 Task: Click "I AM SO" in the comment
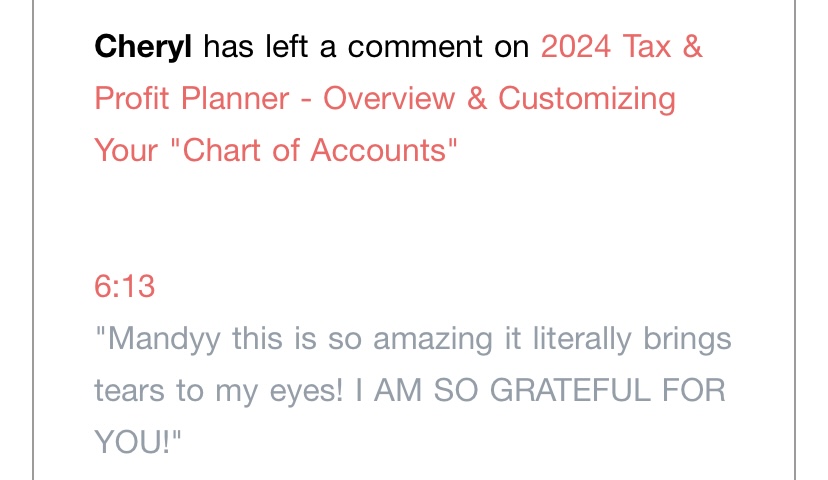tap(407, 391)
